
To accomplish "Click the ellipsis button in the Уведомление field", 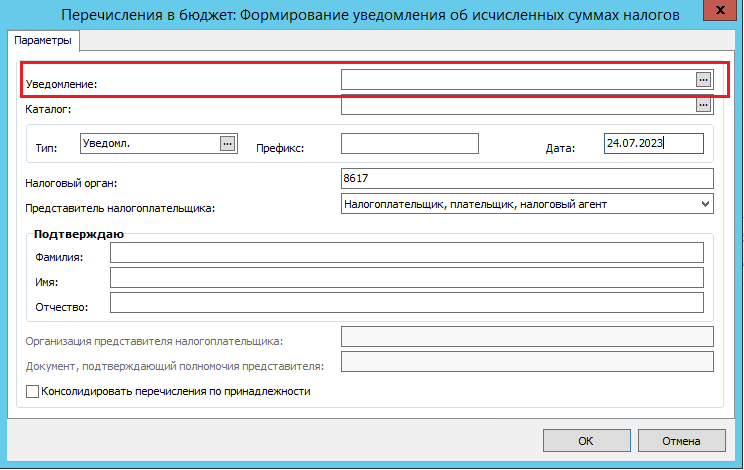I will 703,79.
